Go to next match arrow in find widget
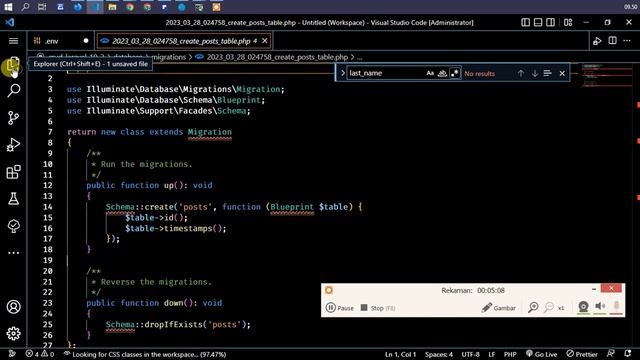 click(x=534, y=73)
